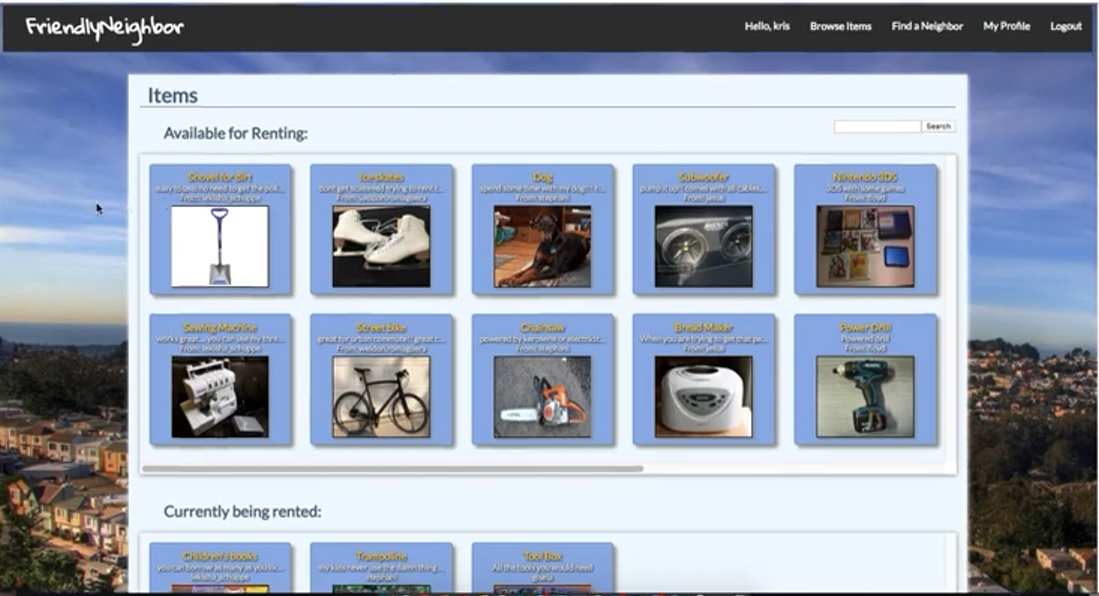Click the owner line on the Ice skates card
Screen dimensions: 1099x596
(381, 198)
